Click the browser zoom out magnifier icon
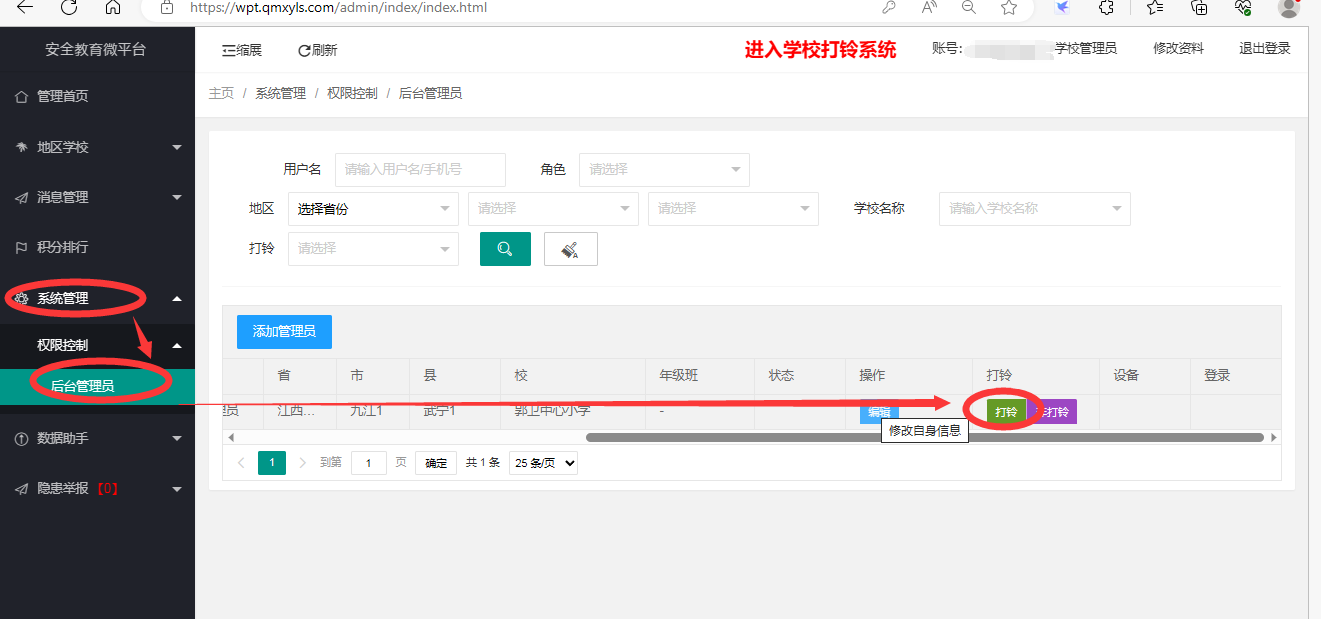1321x619 pixels. pyautogui.click(x=968, y=8)
